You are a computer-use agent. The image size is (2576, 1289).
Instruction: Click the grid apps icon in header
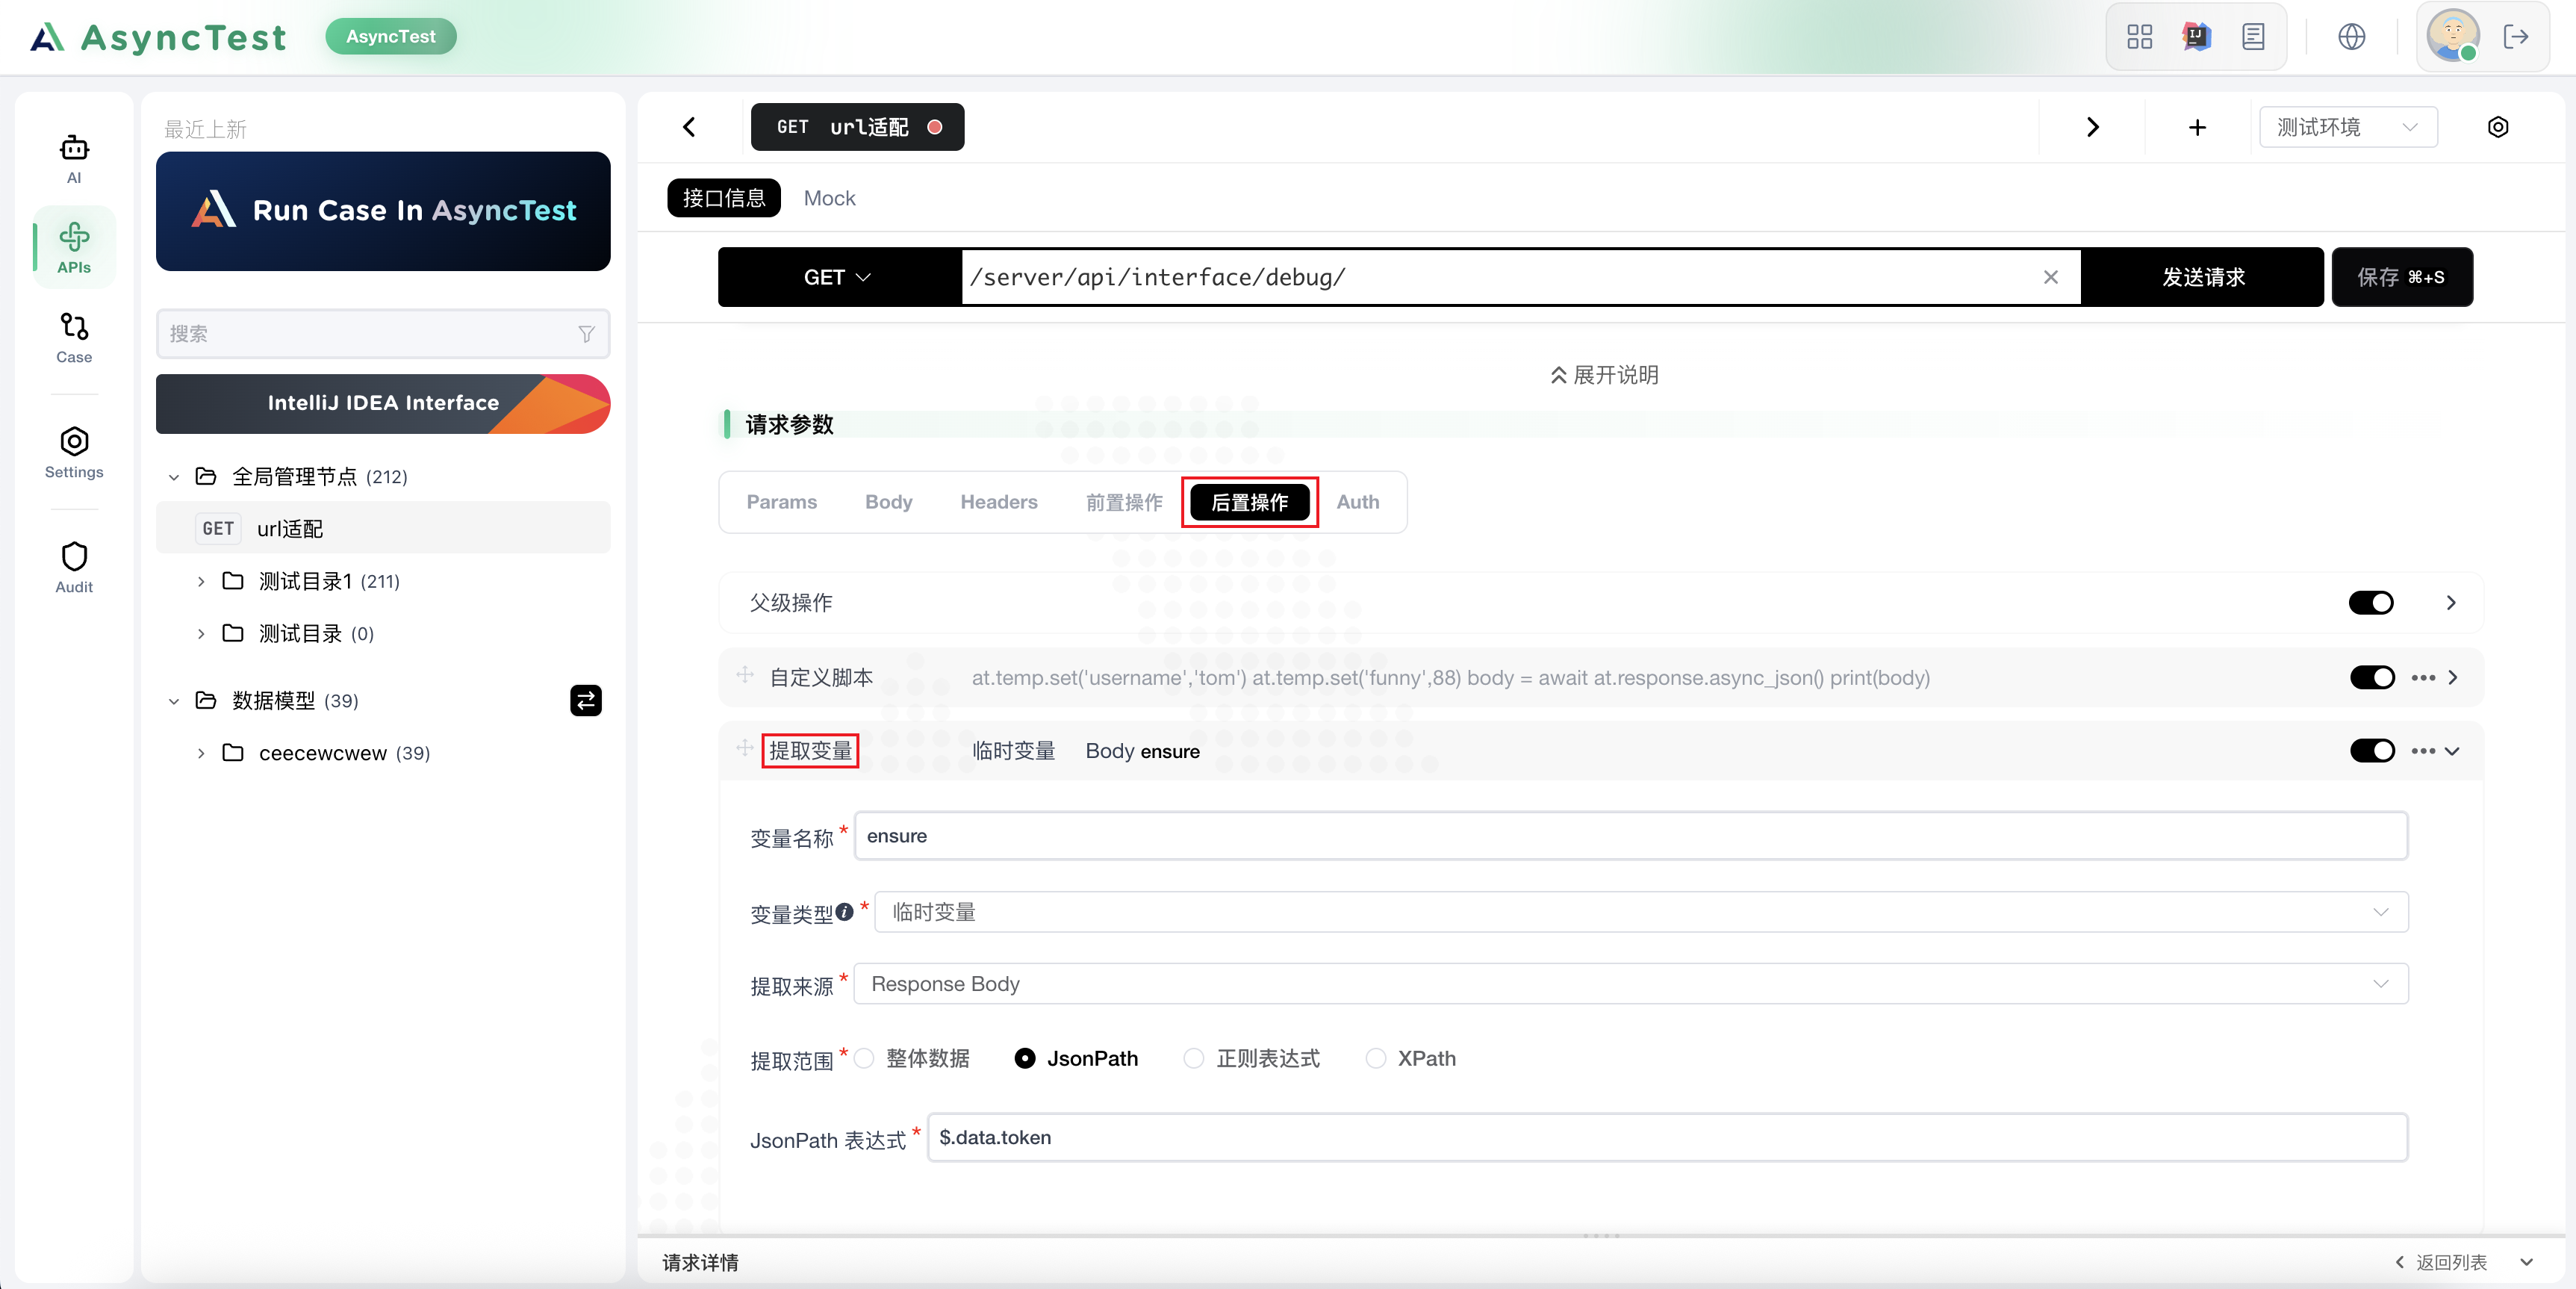2139,37
